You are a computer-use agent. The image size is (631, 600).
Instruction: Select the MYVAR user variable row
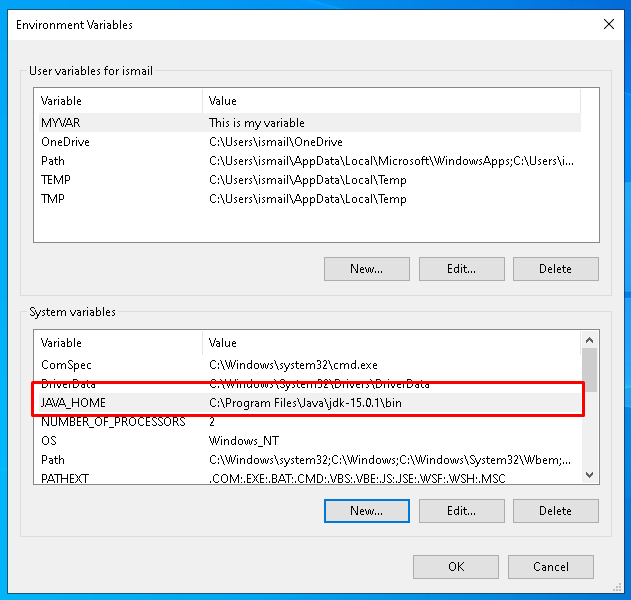tap(309, 123)
